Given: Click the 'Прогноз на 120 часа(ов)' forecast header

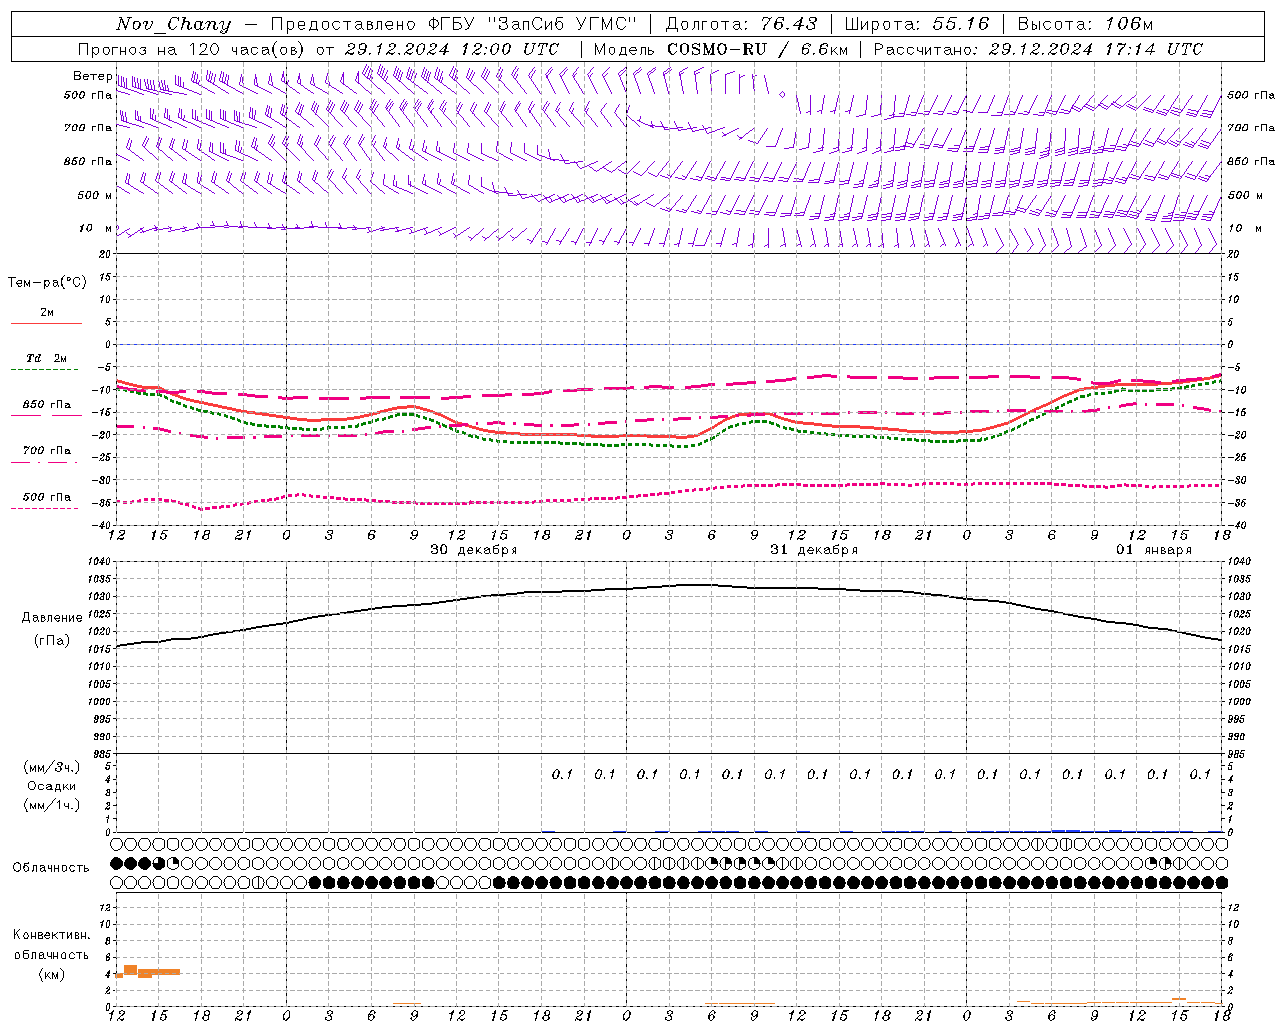Looking at the screenshot, I should click(x=193, y=49).
